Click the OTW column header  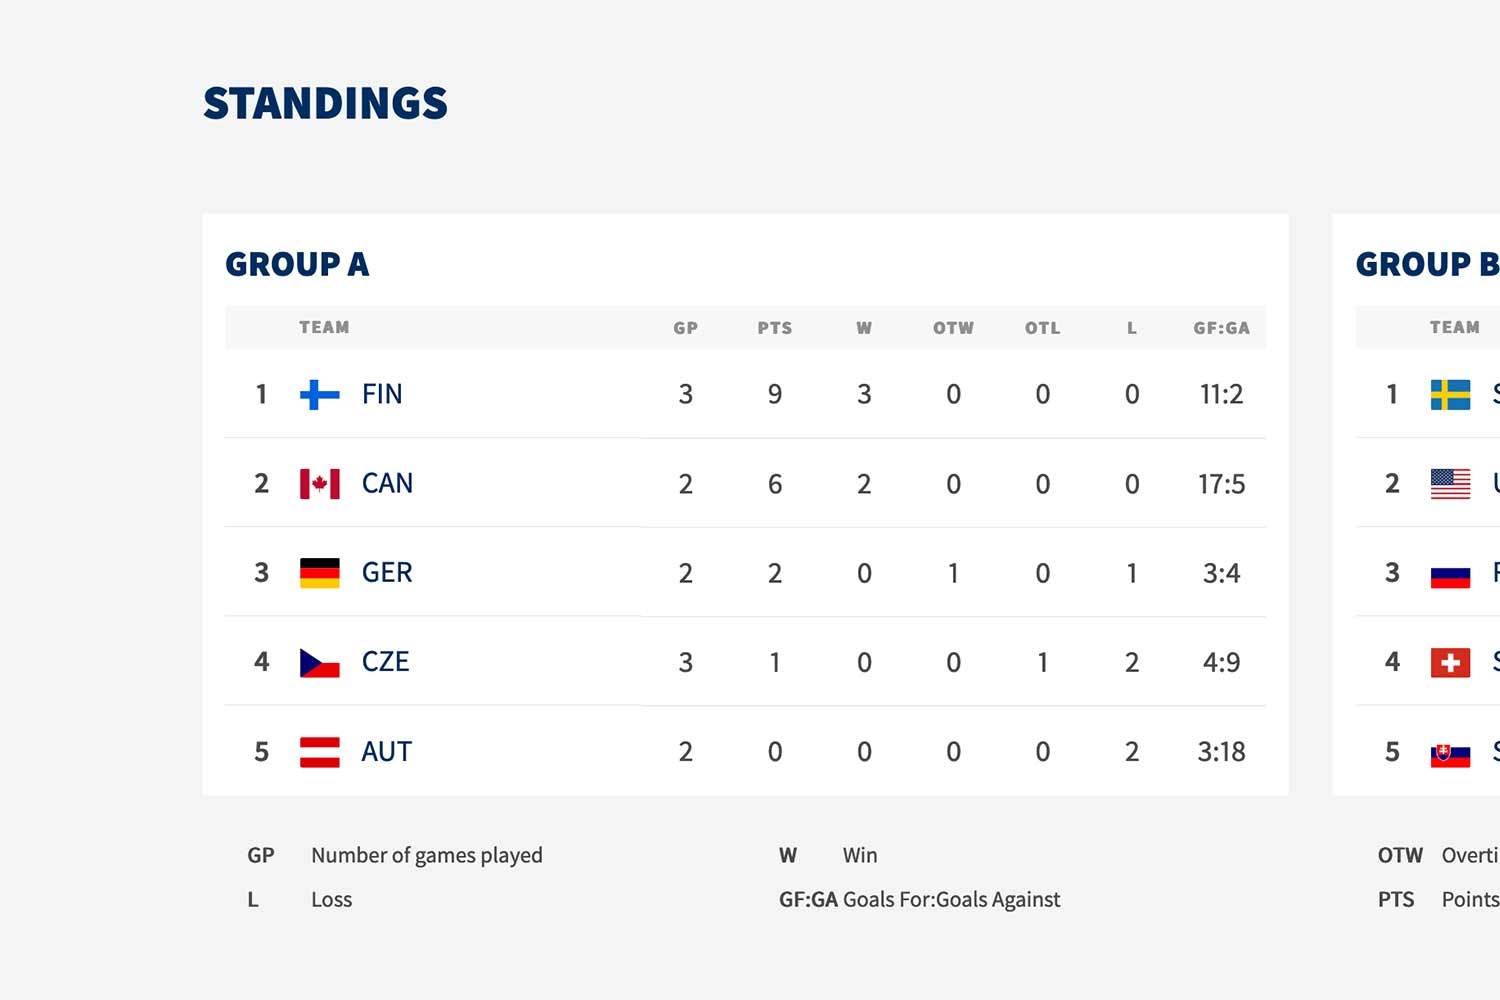953,328
